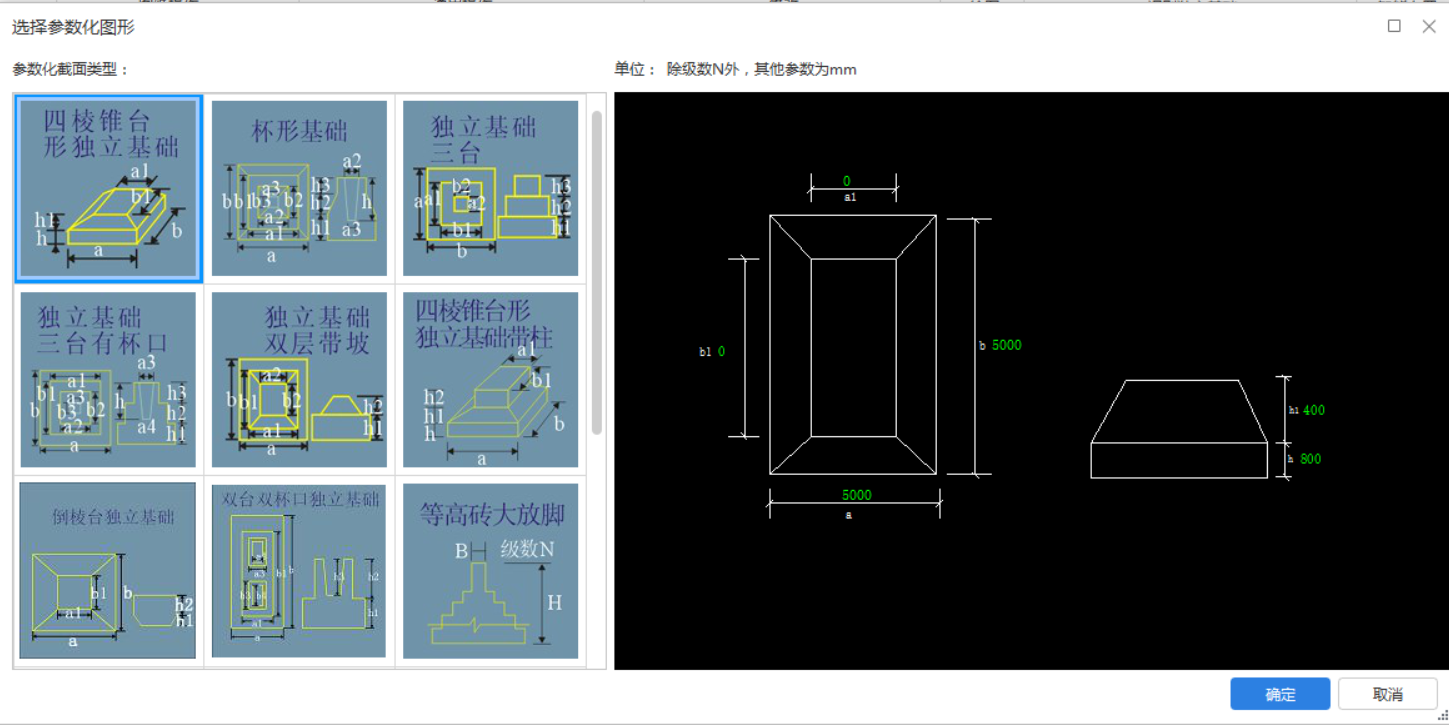Image resolution: width=1449 pixels, height=725 pixels.
Task: Select the 倒棱台独立基础 thumbnail
Action: point(108,571)
